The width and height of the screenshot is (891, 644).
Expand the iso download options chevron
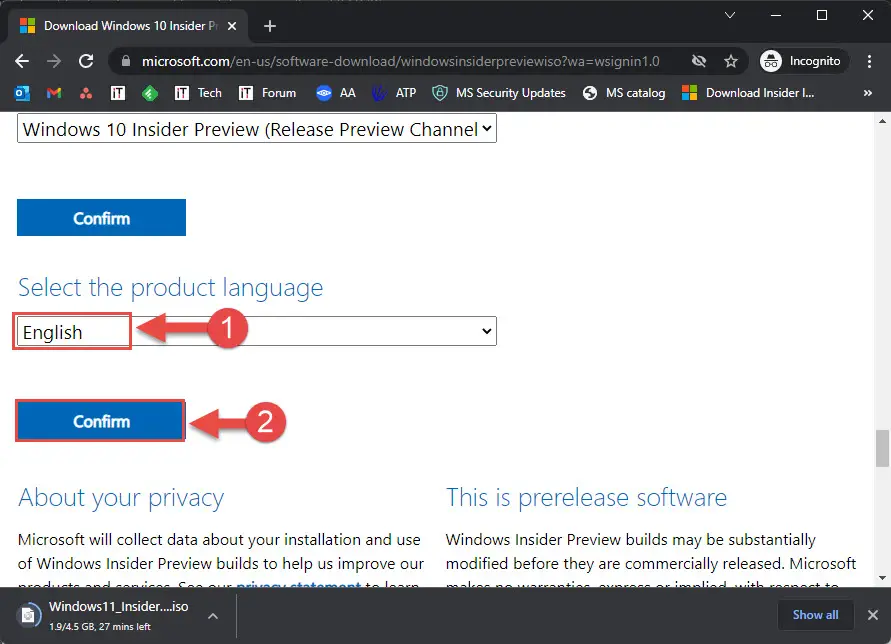[213, 616]
